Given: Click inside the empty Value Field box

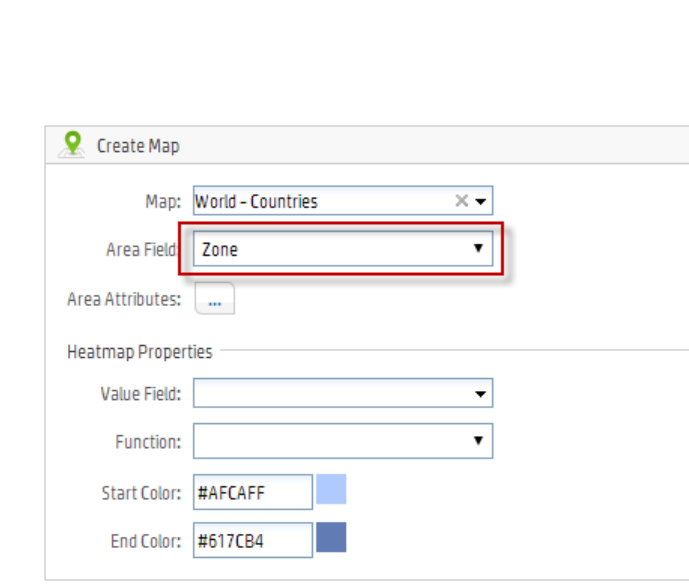Looking at the screenshot, I should click(x=330, y=394).
